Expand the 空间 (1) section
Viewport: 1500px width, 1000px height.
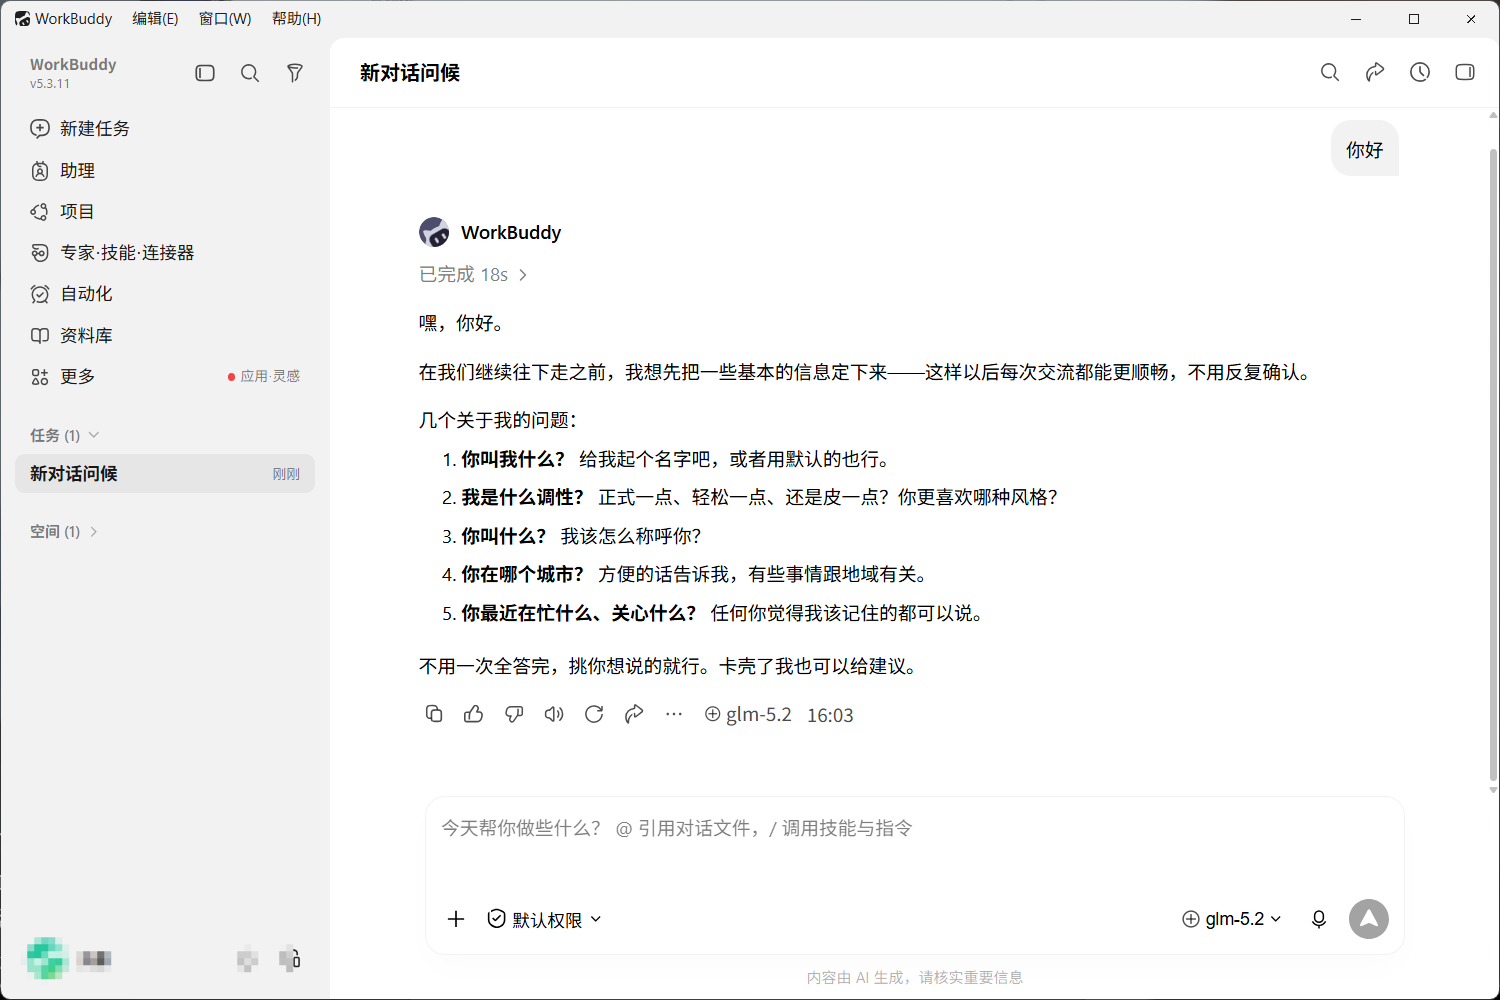(x=65, y=532)
